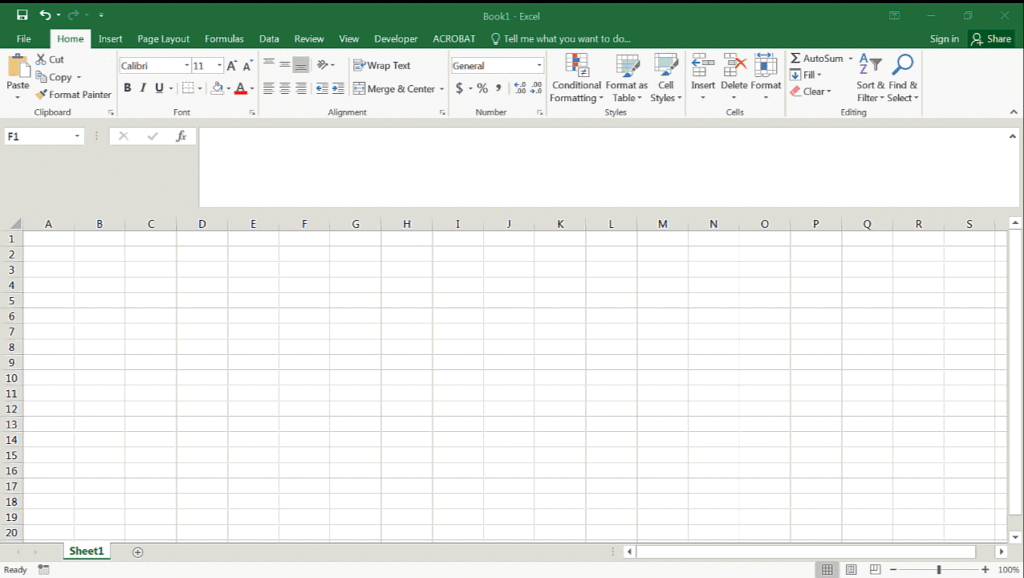This screenshot has height=578, width=1024.
Task: Toggle Italic formatting
Action: (143, 89)
